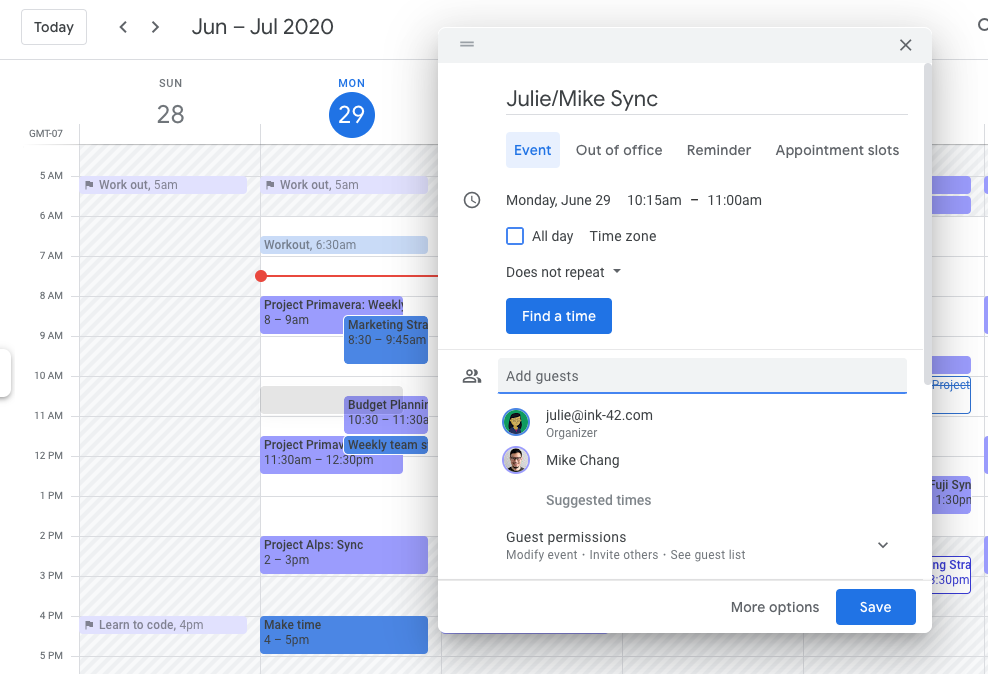Click the next period chevron arrow
Viewport: 988px width, 674px height.
155,27
